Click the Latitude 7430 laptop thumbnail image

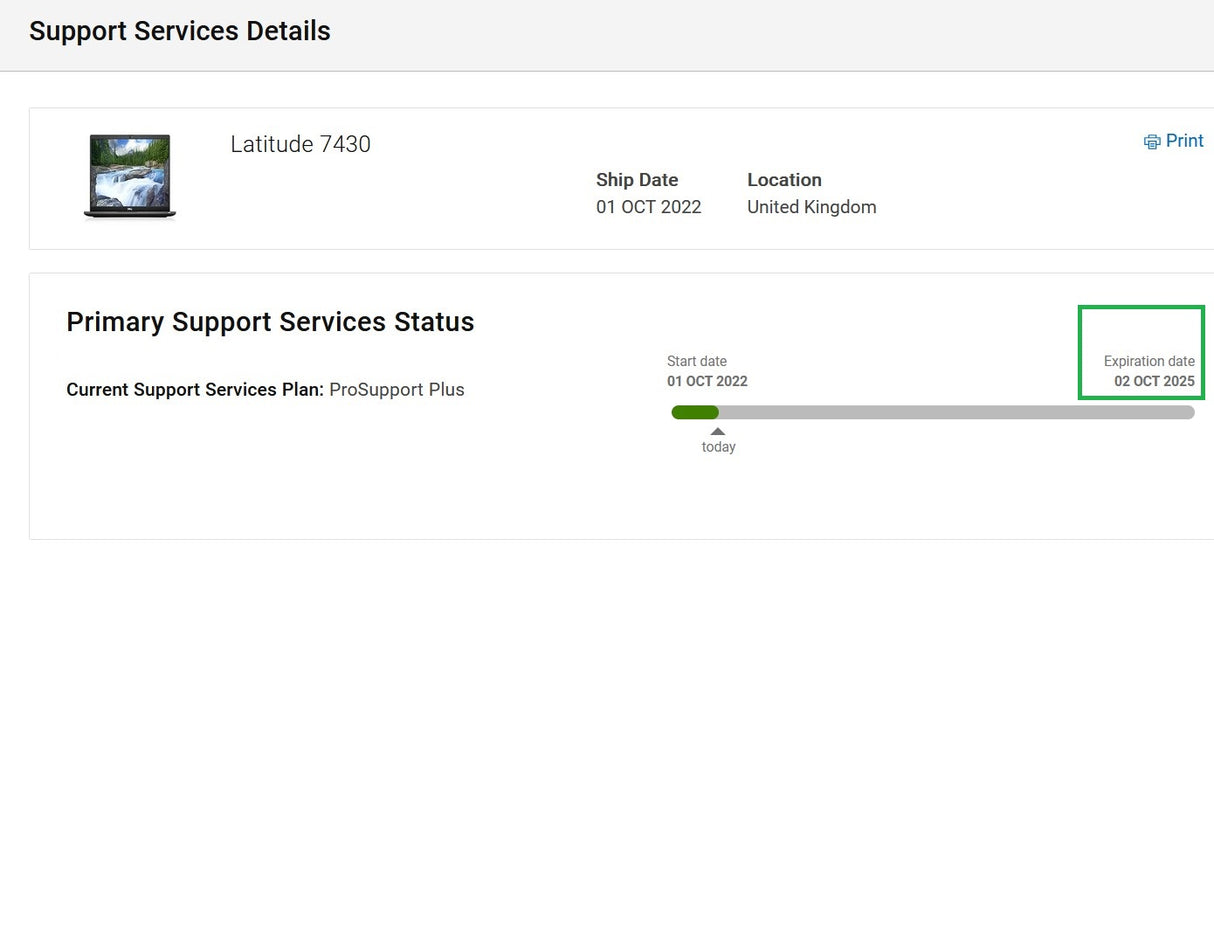[x=130, y=176]
